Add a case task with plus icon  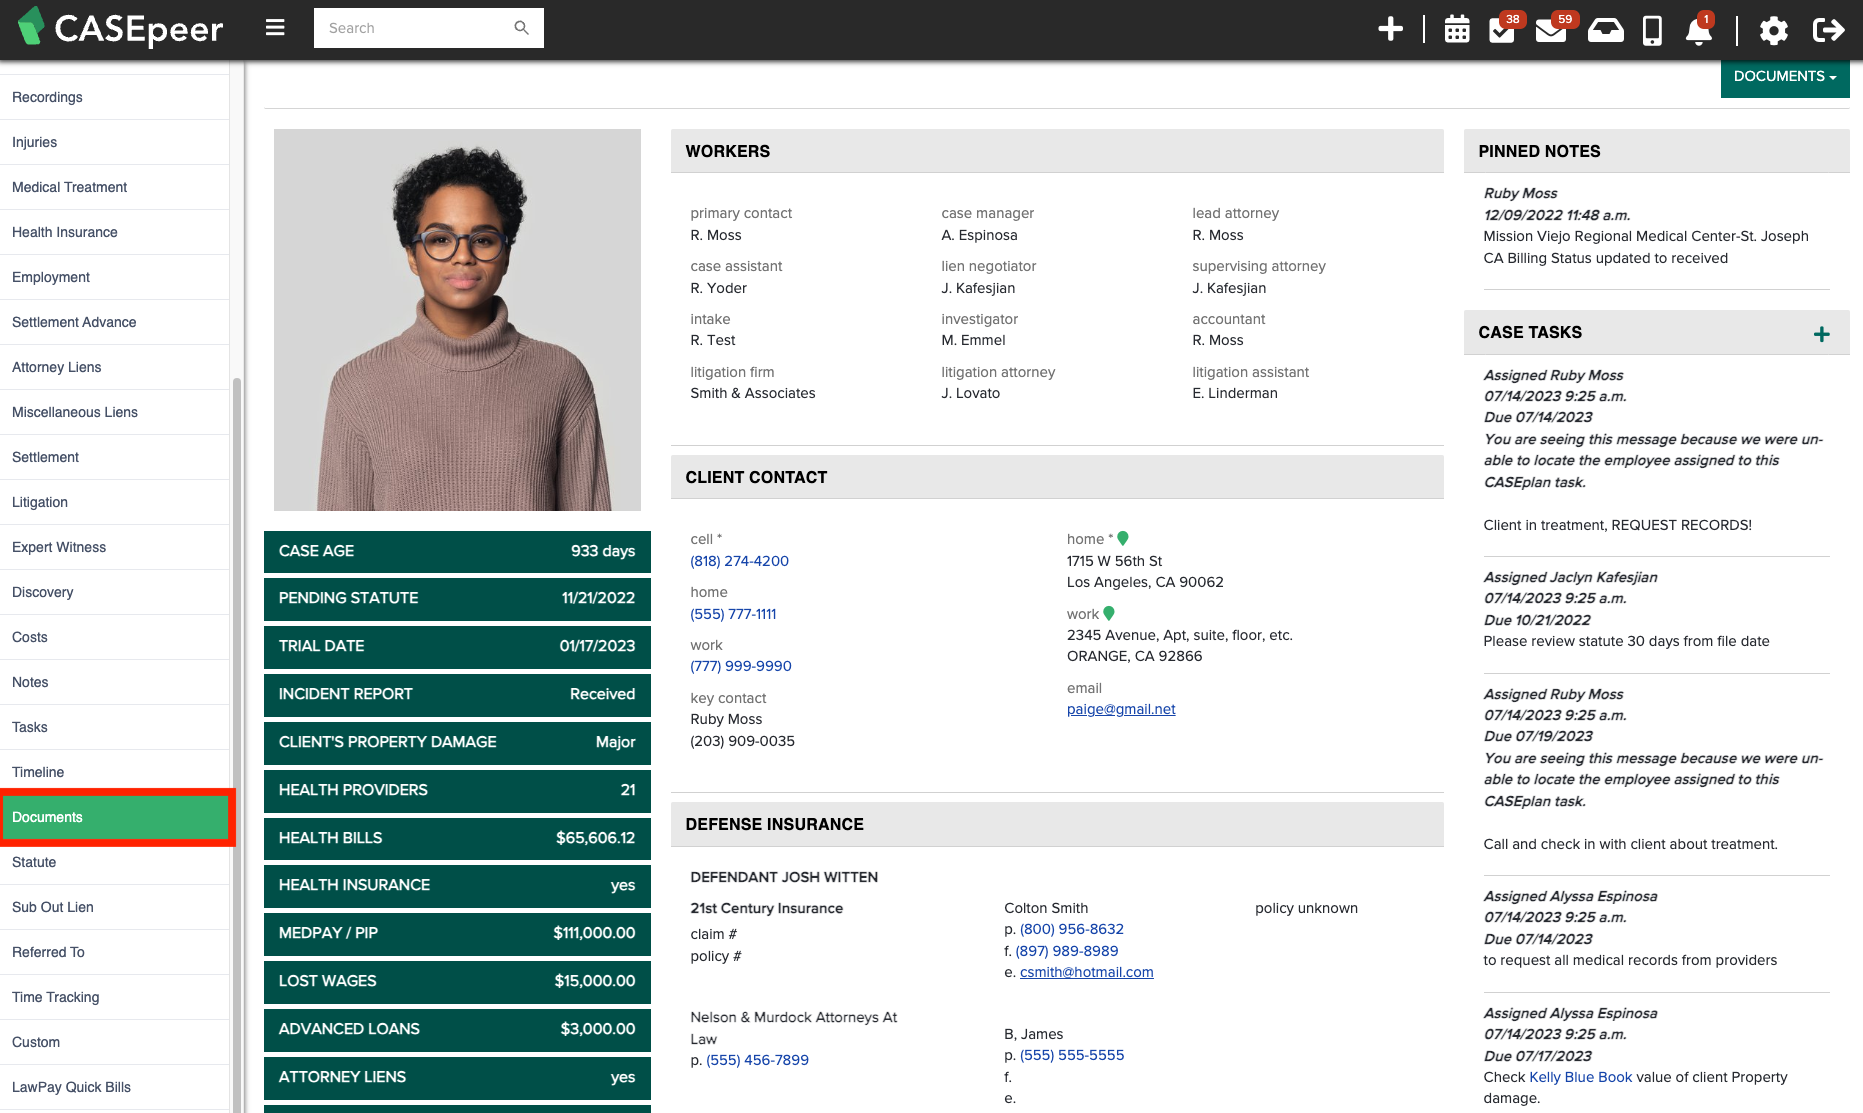[x=1822, y=334]
